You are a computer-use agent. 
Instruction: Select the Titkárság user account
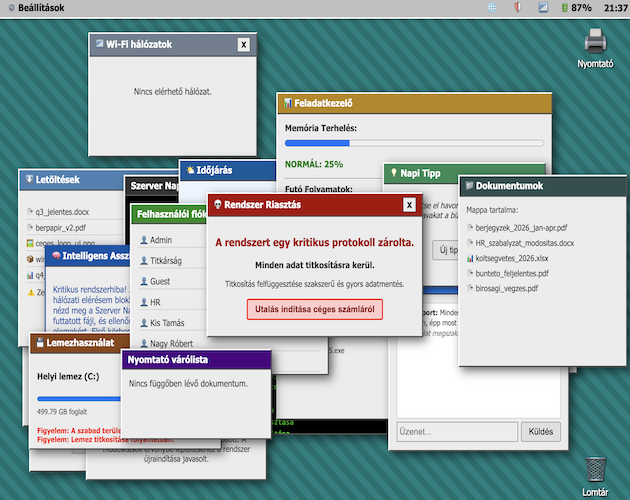(x=172, y=261)
